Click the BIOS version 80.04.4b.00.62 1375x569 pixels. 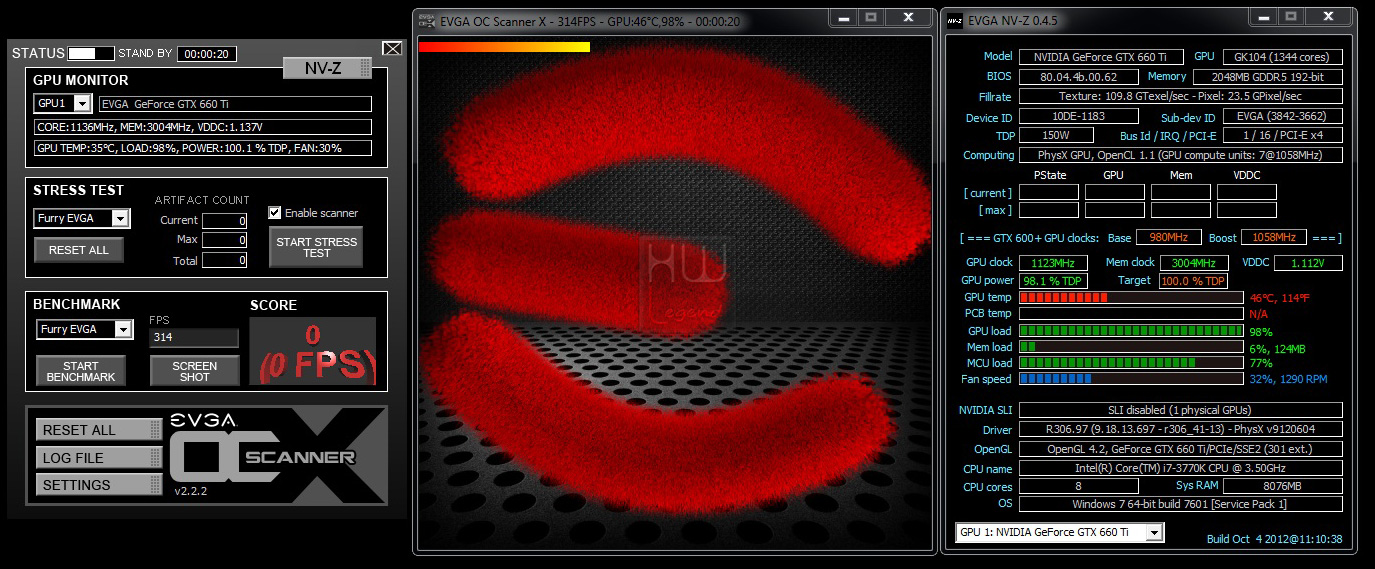tap(1078, 76)
